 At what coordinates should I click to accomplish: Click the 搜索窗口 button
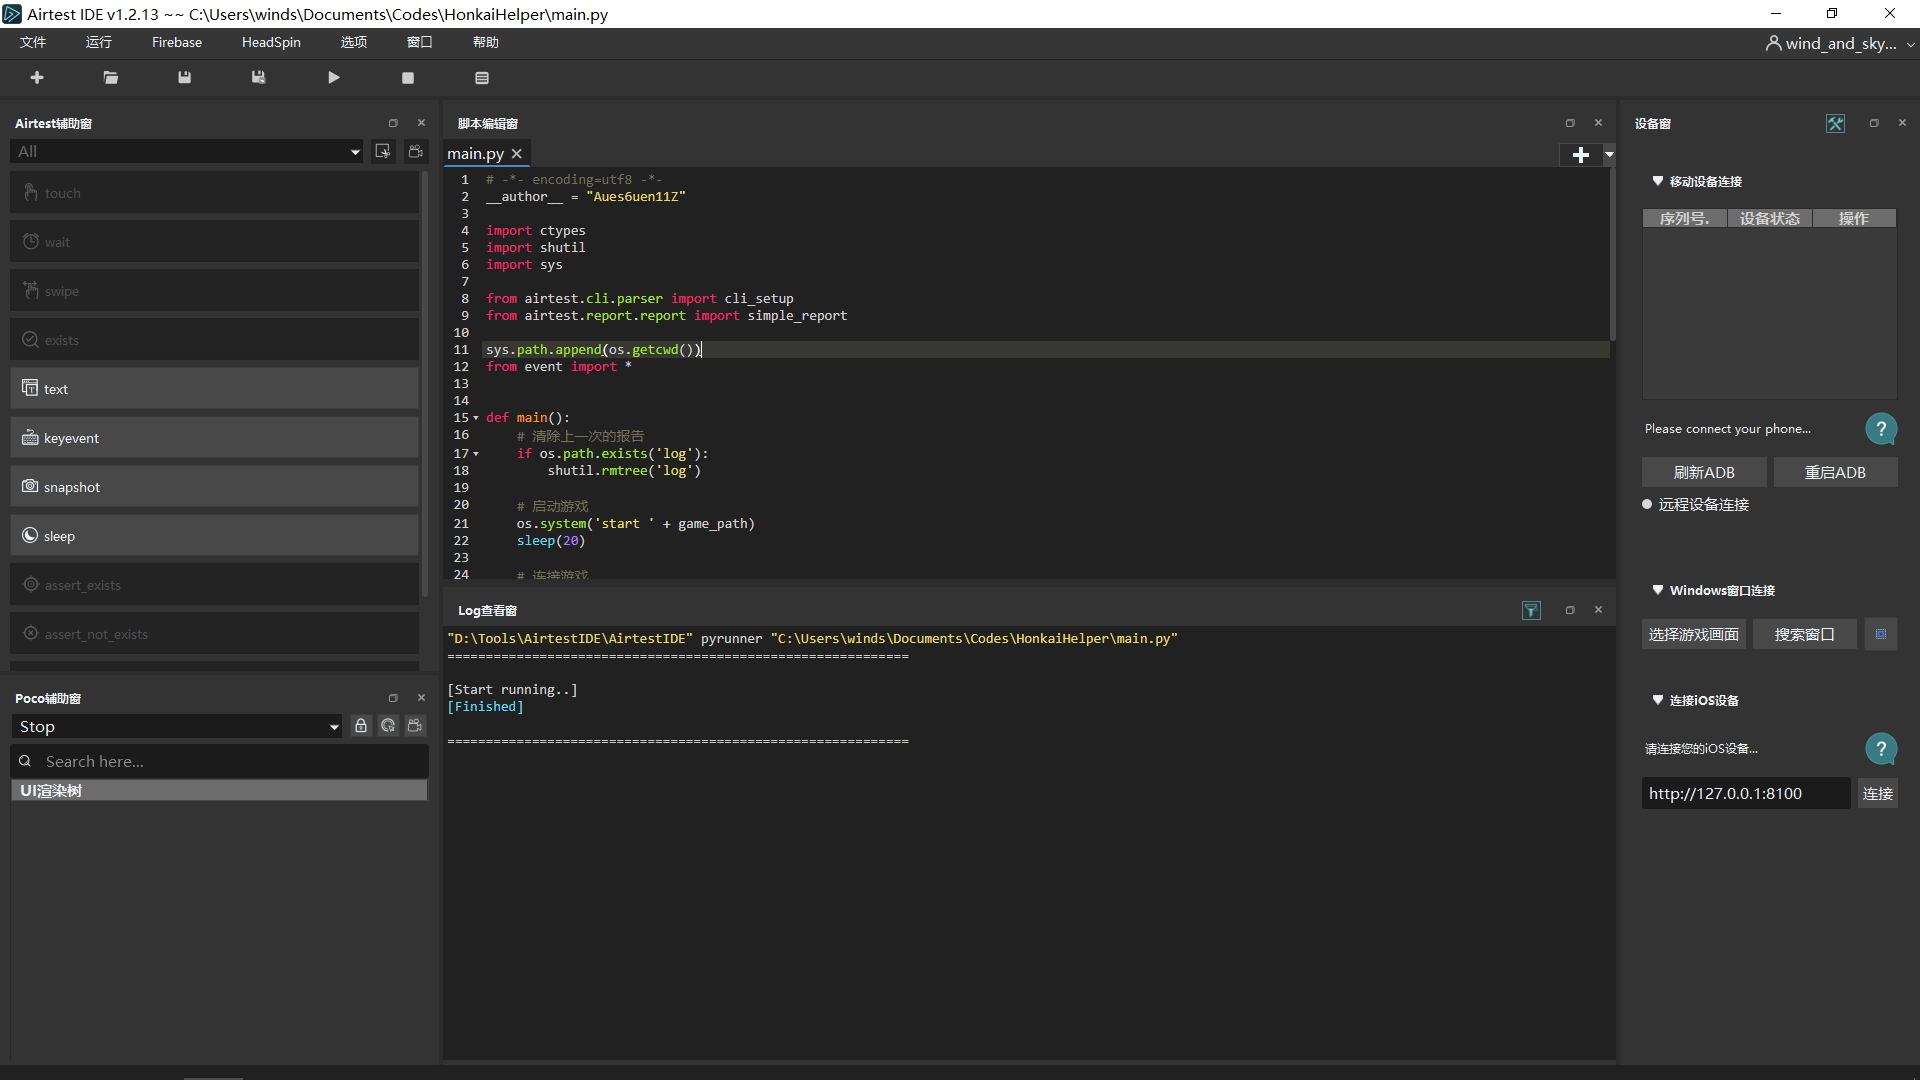(x=1805, y=635)
